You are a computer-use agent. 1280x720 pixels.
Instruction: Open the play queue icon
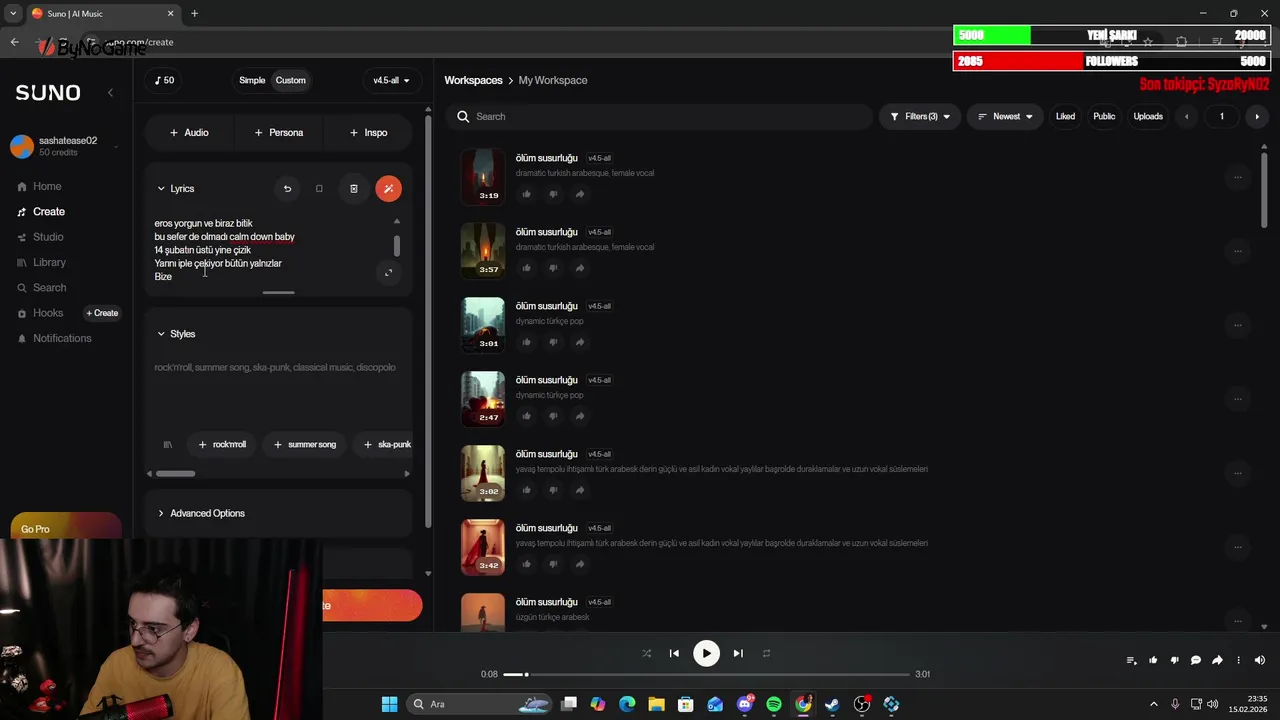tap(1131, 660)
